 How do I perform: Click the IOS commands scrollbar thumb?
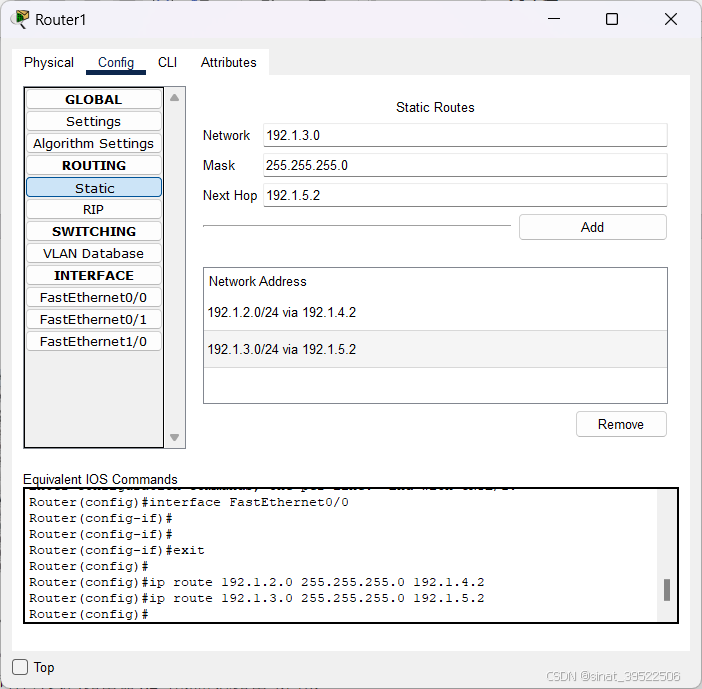pos(667,590)
